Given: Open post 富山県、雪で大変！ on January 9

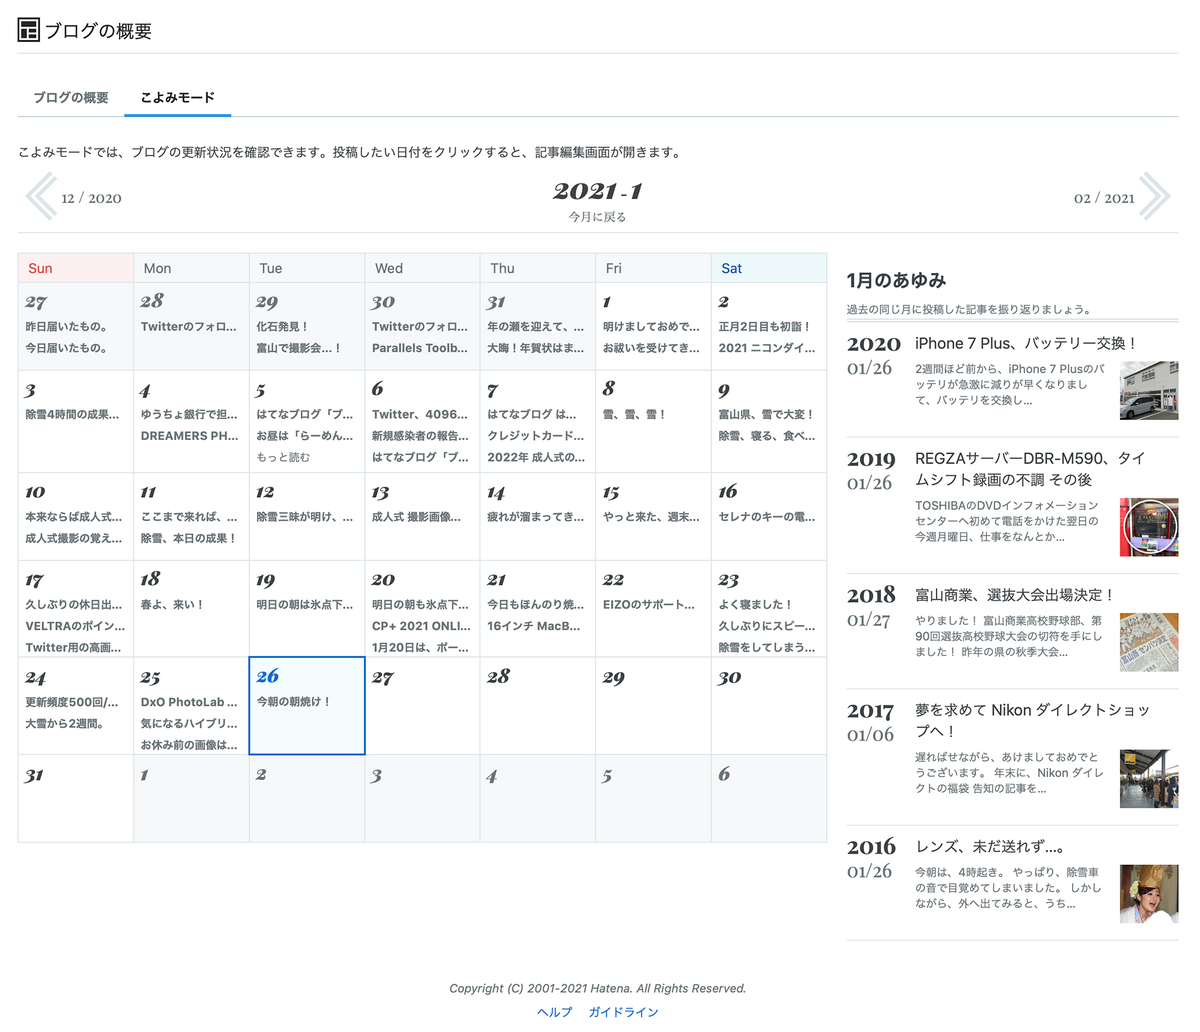Looking at the screenshot, I should [766, 414].
